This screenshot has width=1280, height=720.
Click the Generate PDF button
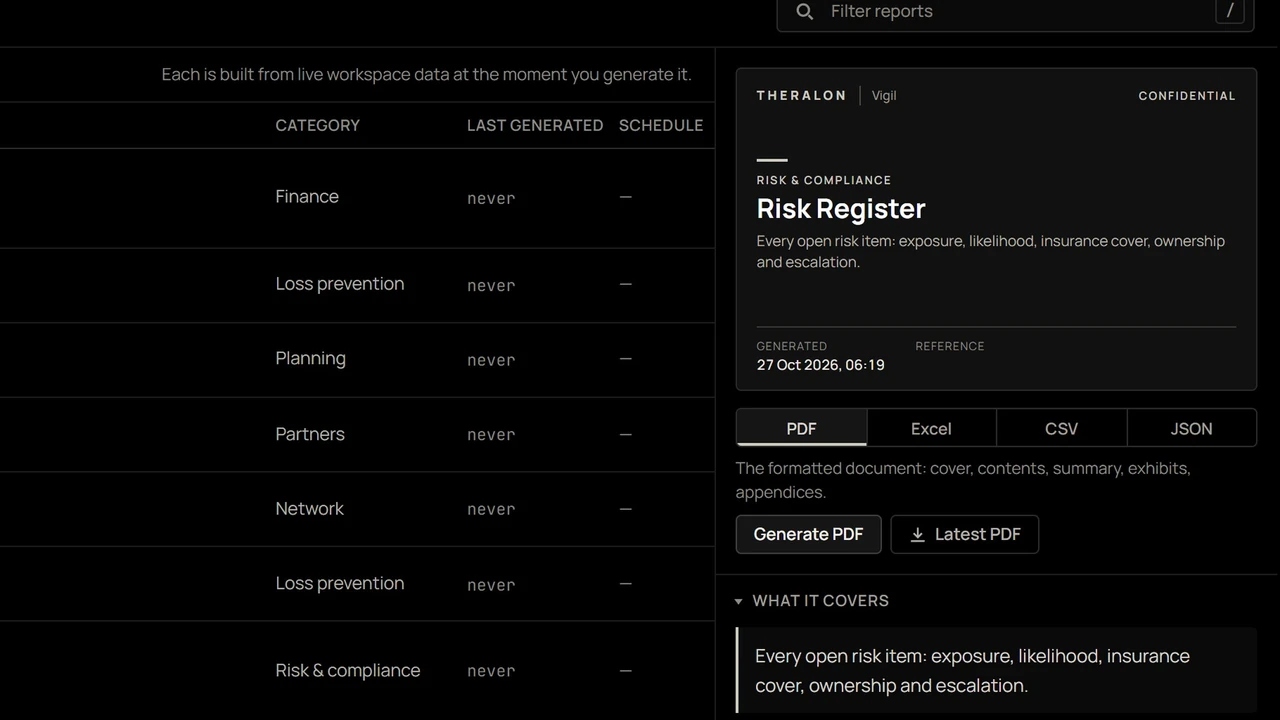click(x=808, y=534)
